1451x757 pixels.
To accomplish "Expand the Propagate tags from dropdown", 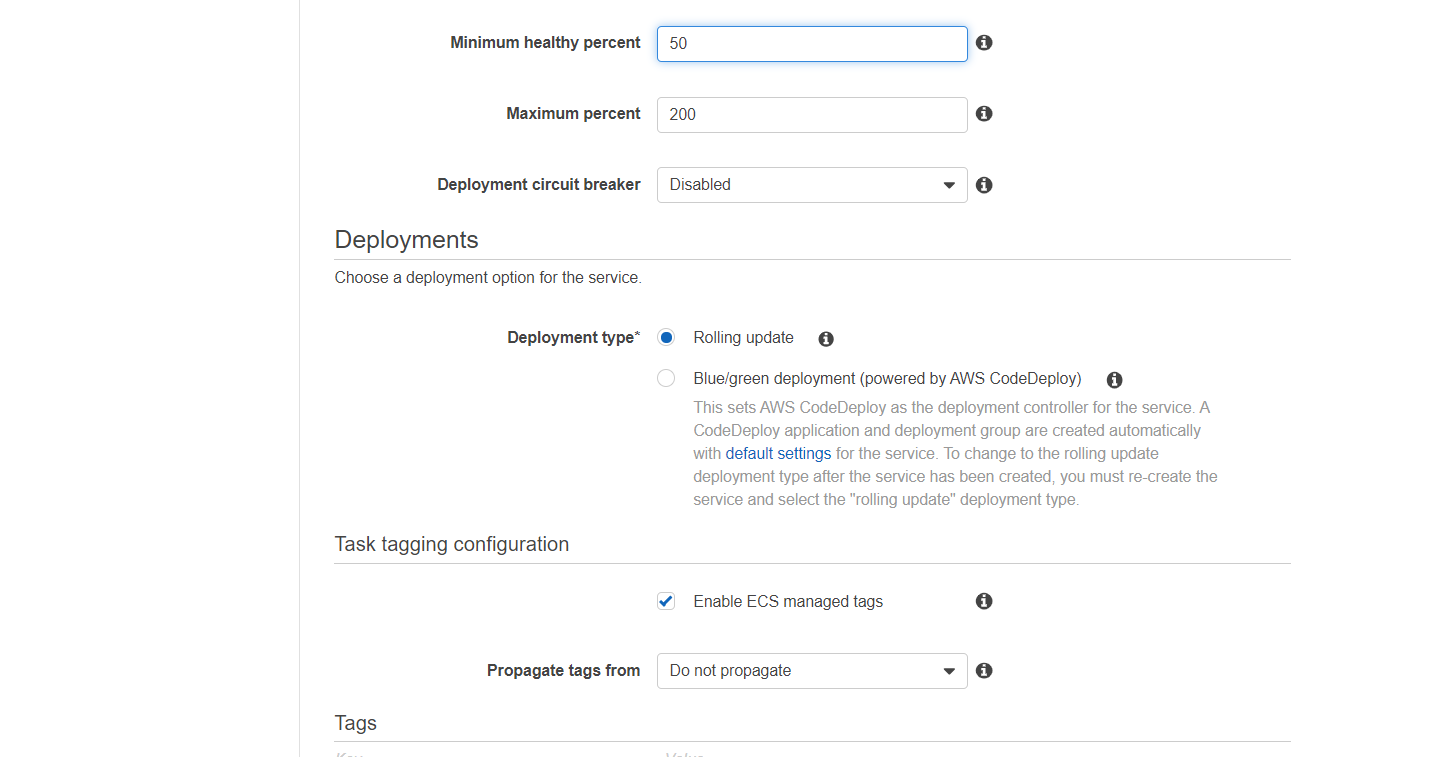I will coord(811,671).
